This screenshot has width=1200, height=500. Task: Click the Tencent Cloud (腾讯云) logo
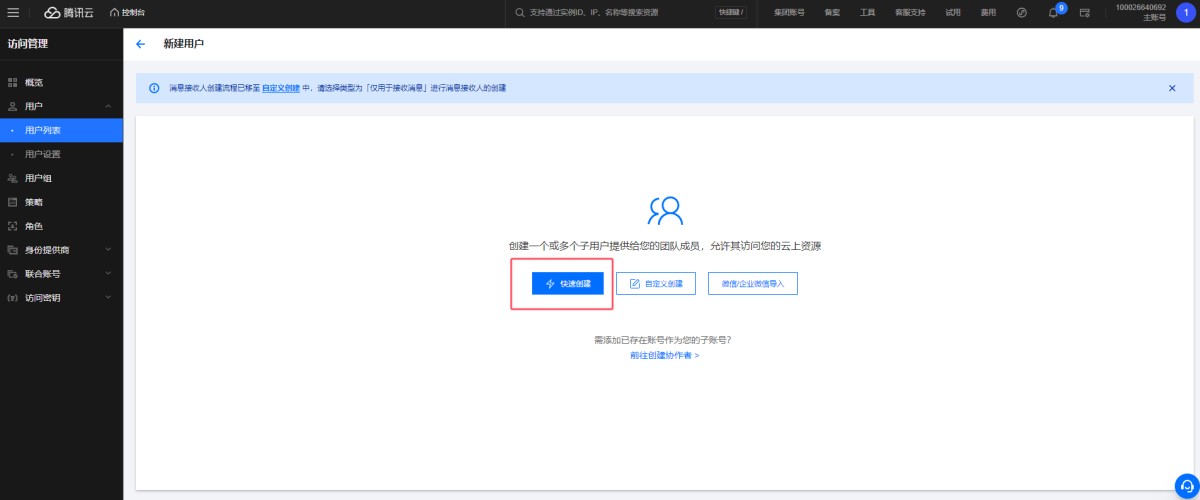point(66,12)
